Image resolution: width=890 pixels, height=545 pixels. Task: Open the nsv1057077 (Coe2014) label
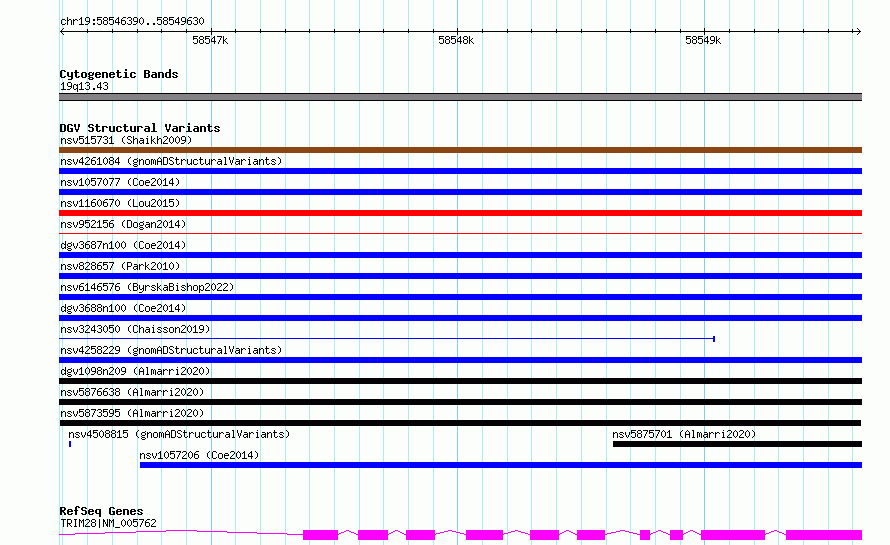pos(120,182)
